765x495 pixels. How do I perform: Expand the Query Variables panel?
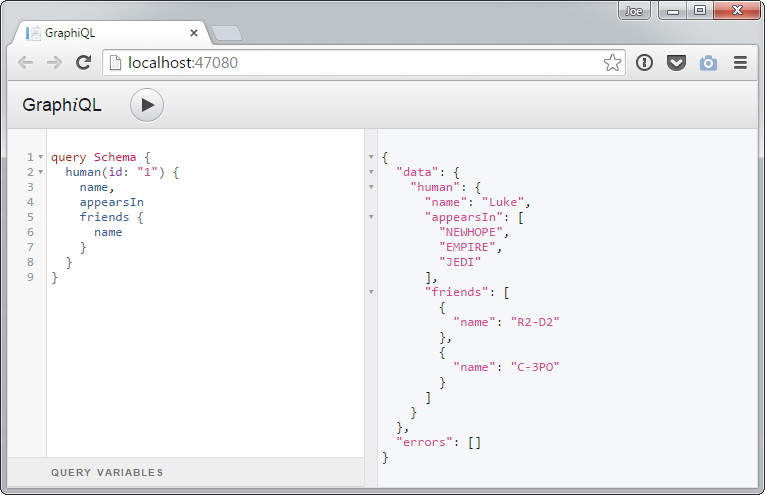[x=186, y=472]
